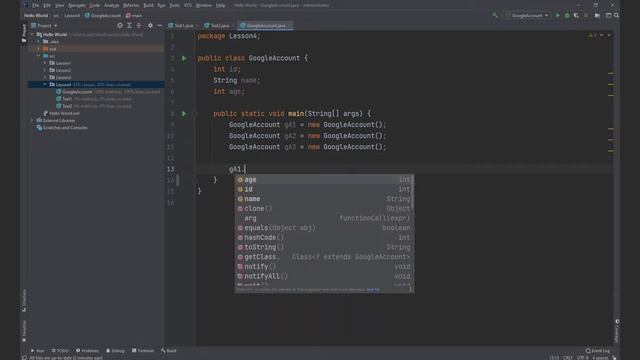Open the Run tool window

pos(38,351)
